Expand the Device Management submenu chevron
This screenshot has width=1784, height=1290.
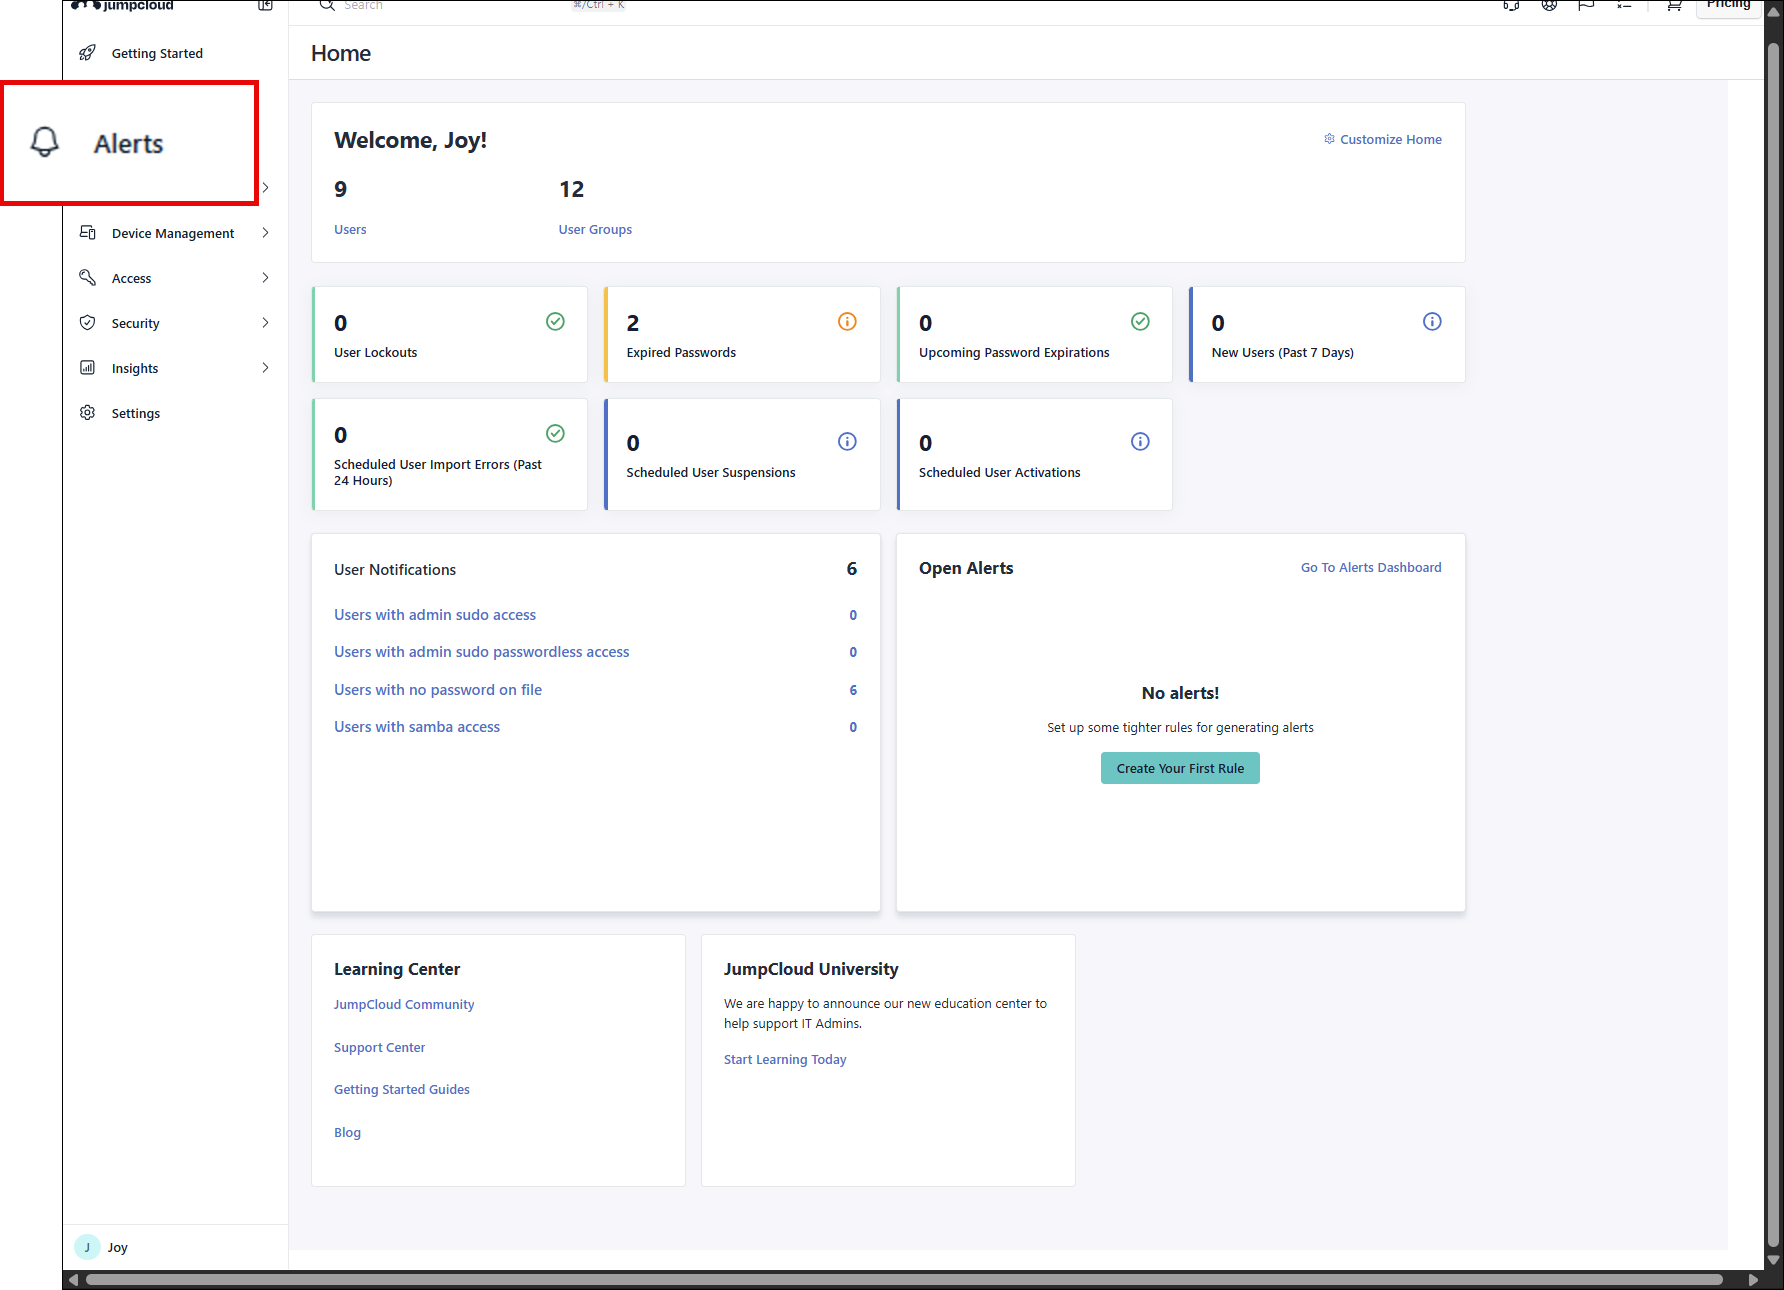pyautogui.click(x=265, y=233)
